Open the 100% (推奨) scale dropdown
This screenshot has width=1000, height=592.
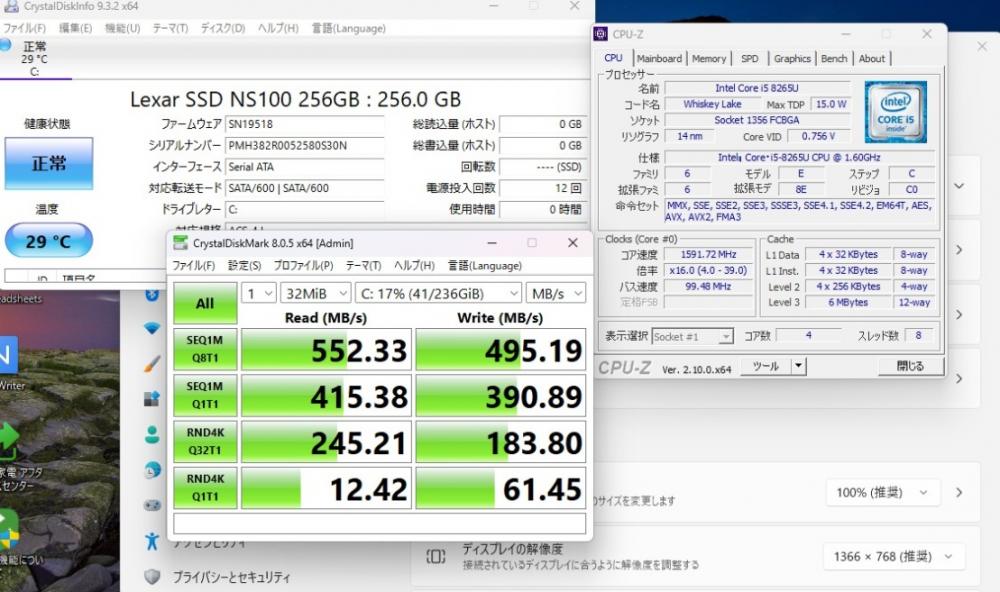pyautogui.click(x=883, y=492)
